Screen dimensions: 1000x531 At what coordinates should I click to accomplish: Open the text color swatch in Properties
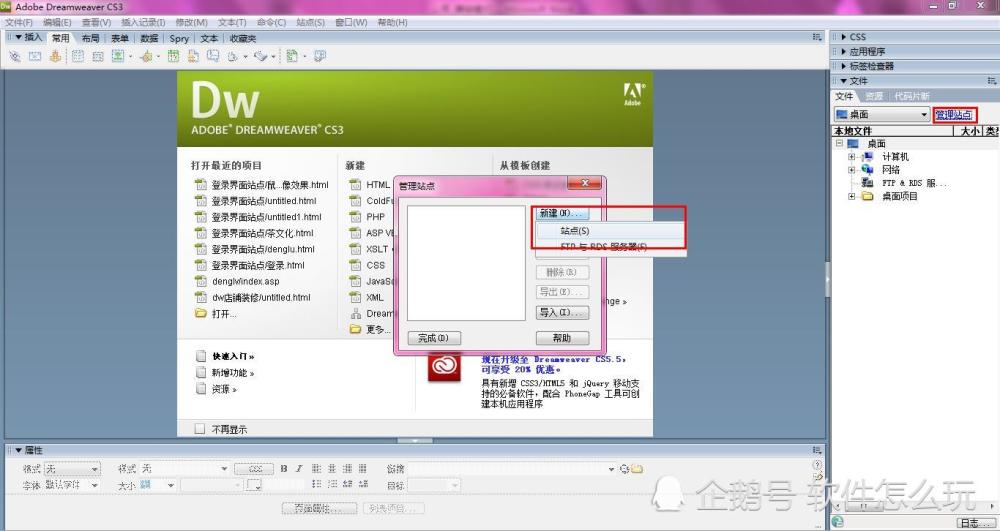click(254, 485)
